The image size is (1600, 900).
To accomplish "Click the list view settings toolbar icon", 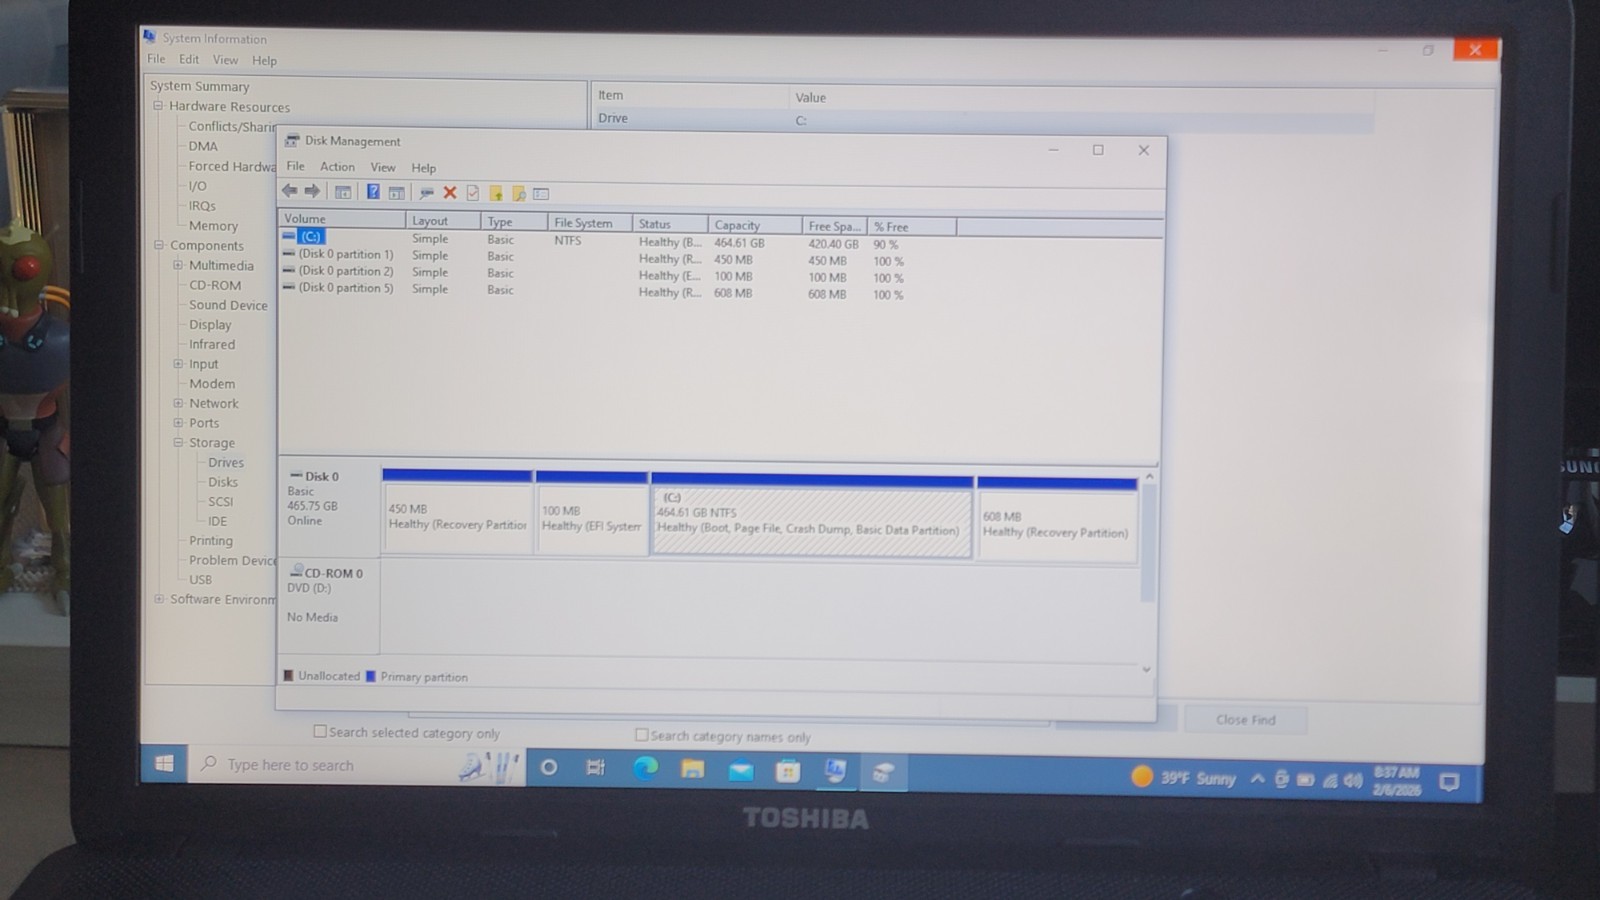I will [541, 194].
